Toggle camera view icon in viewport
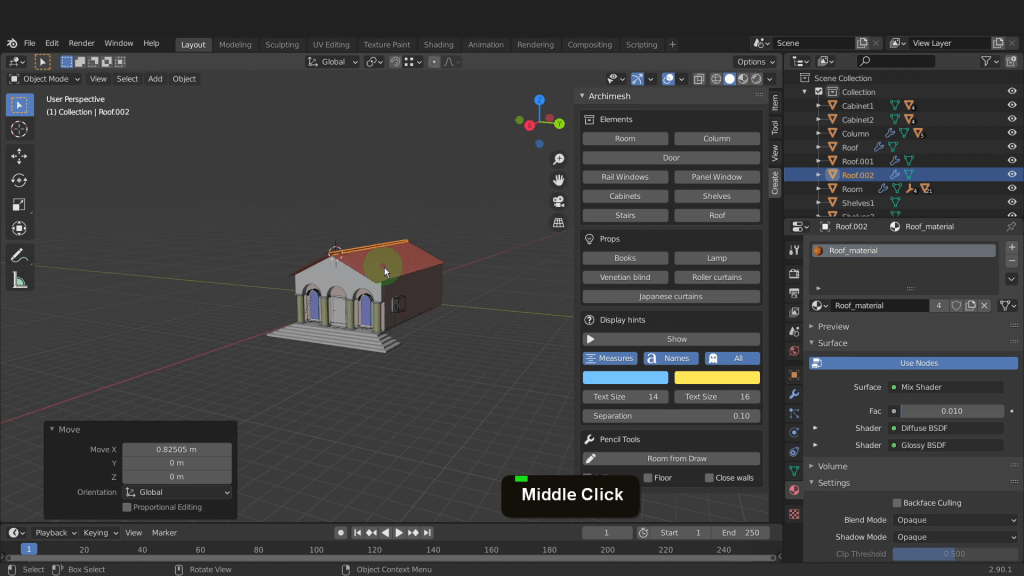 point(559,201)
